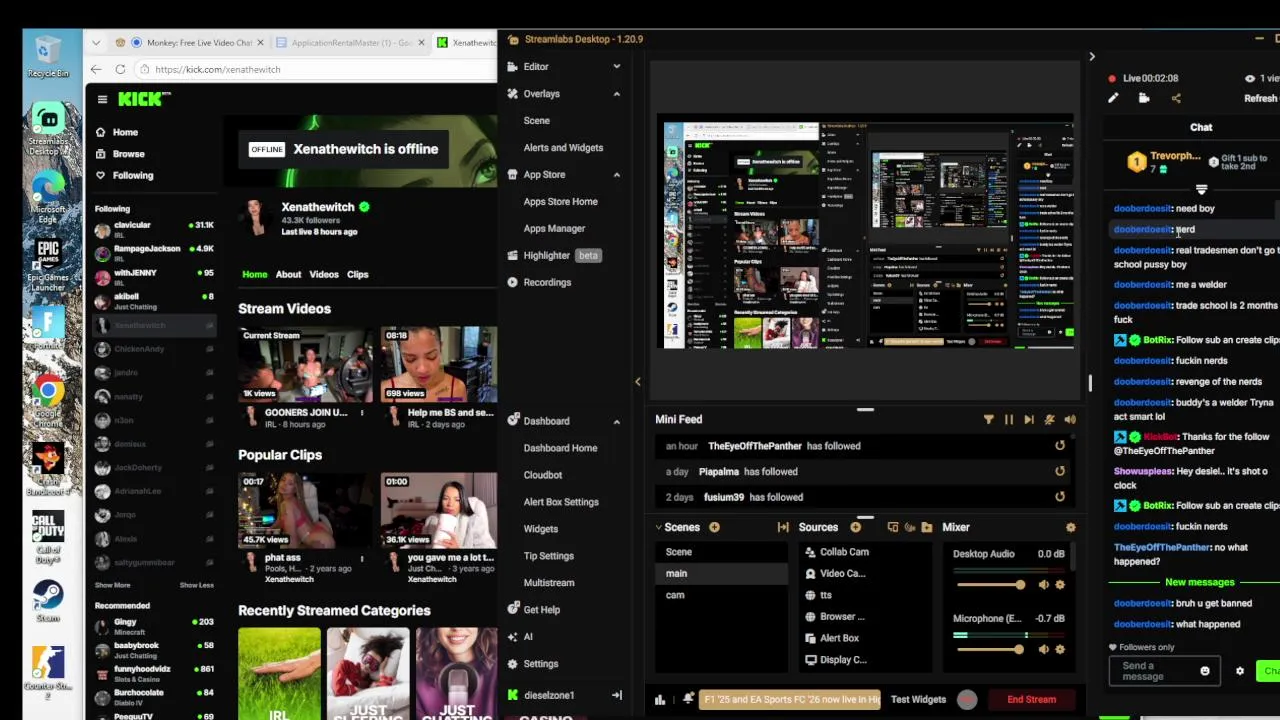Replay the fusium39 follow alert
Screen dimensions: 1280x720
tap(1060, 496)
